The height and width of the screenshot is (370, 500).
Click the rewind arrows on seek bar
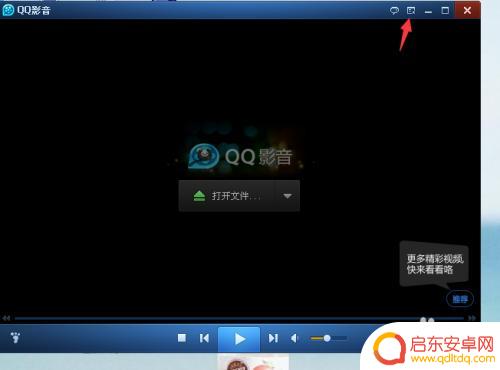tap(6, 318)
